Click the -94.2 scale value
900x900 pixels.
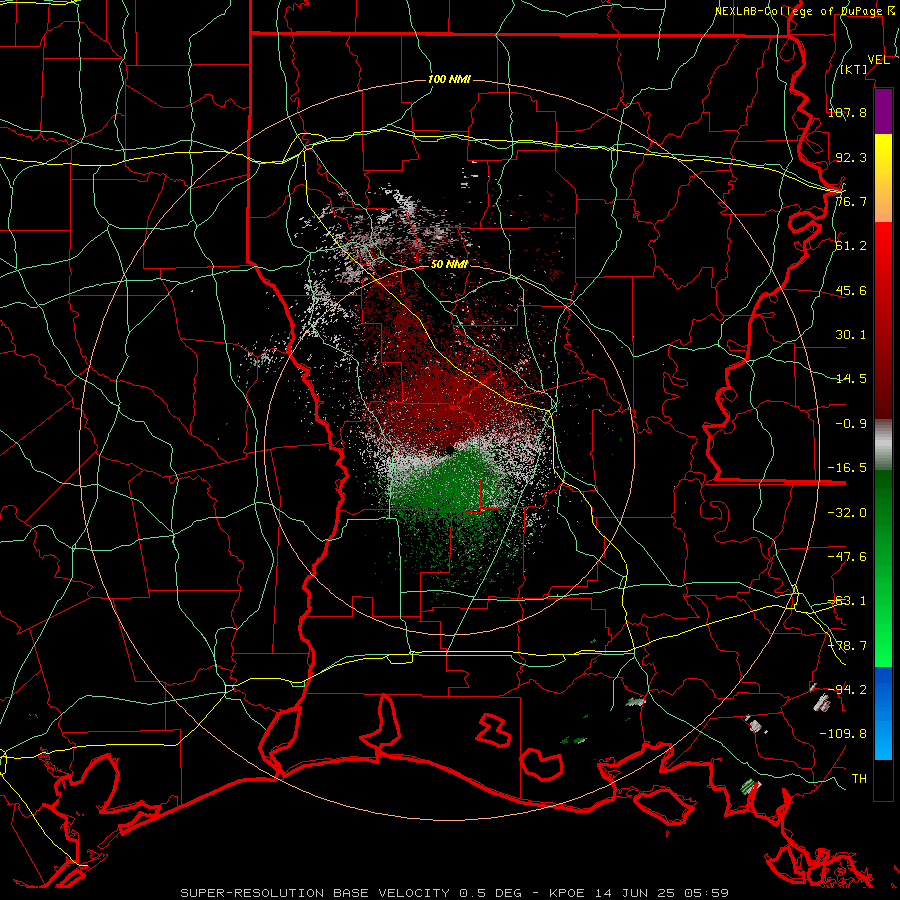(847, 689)
